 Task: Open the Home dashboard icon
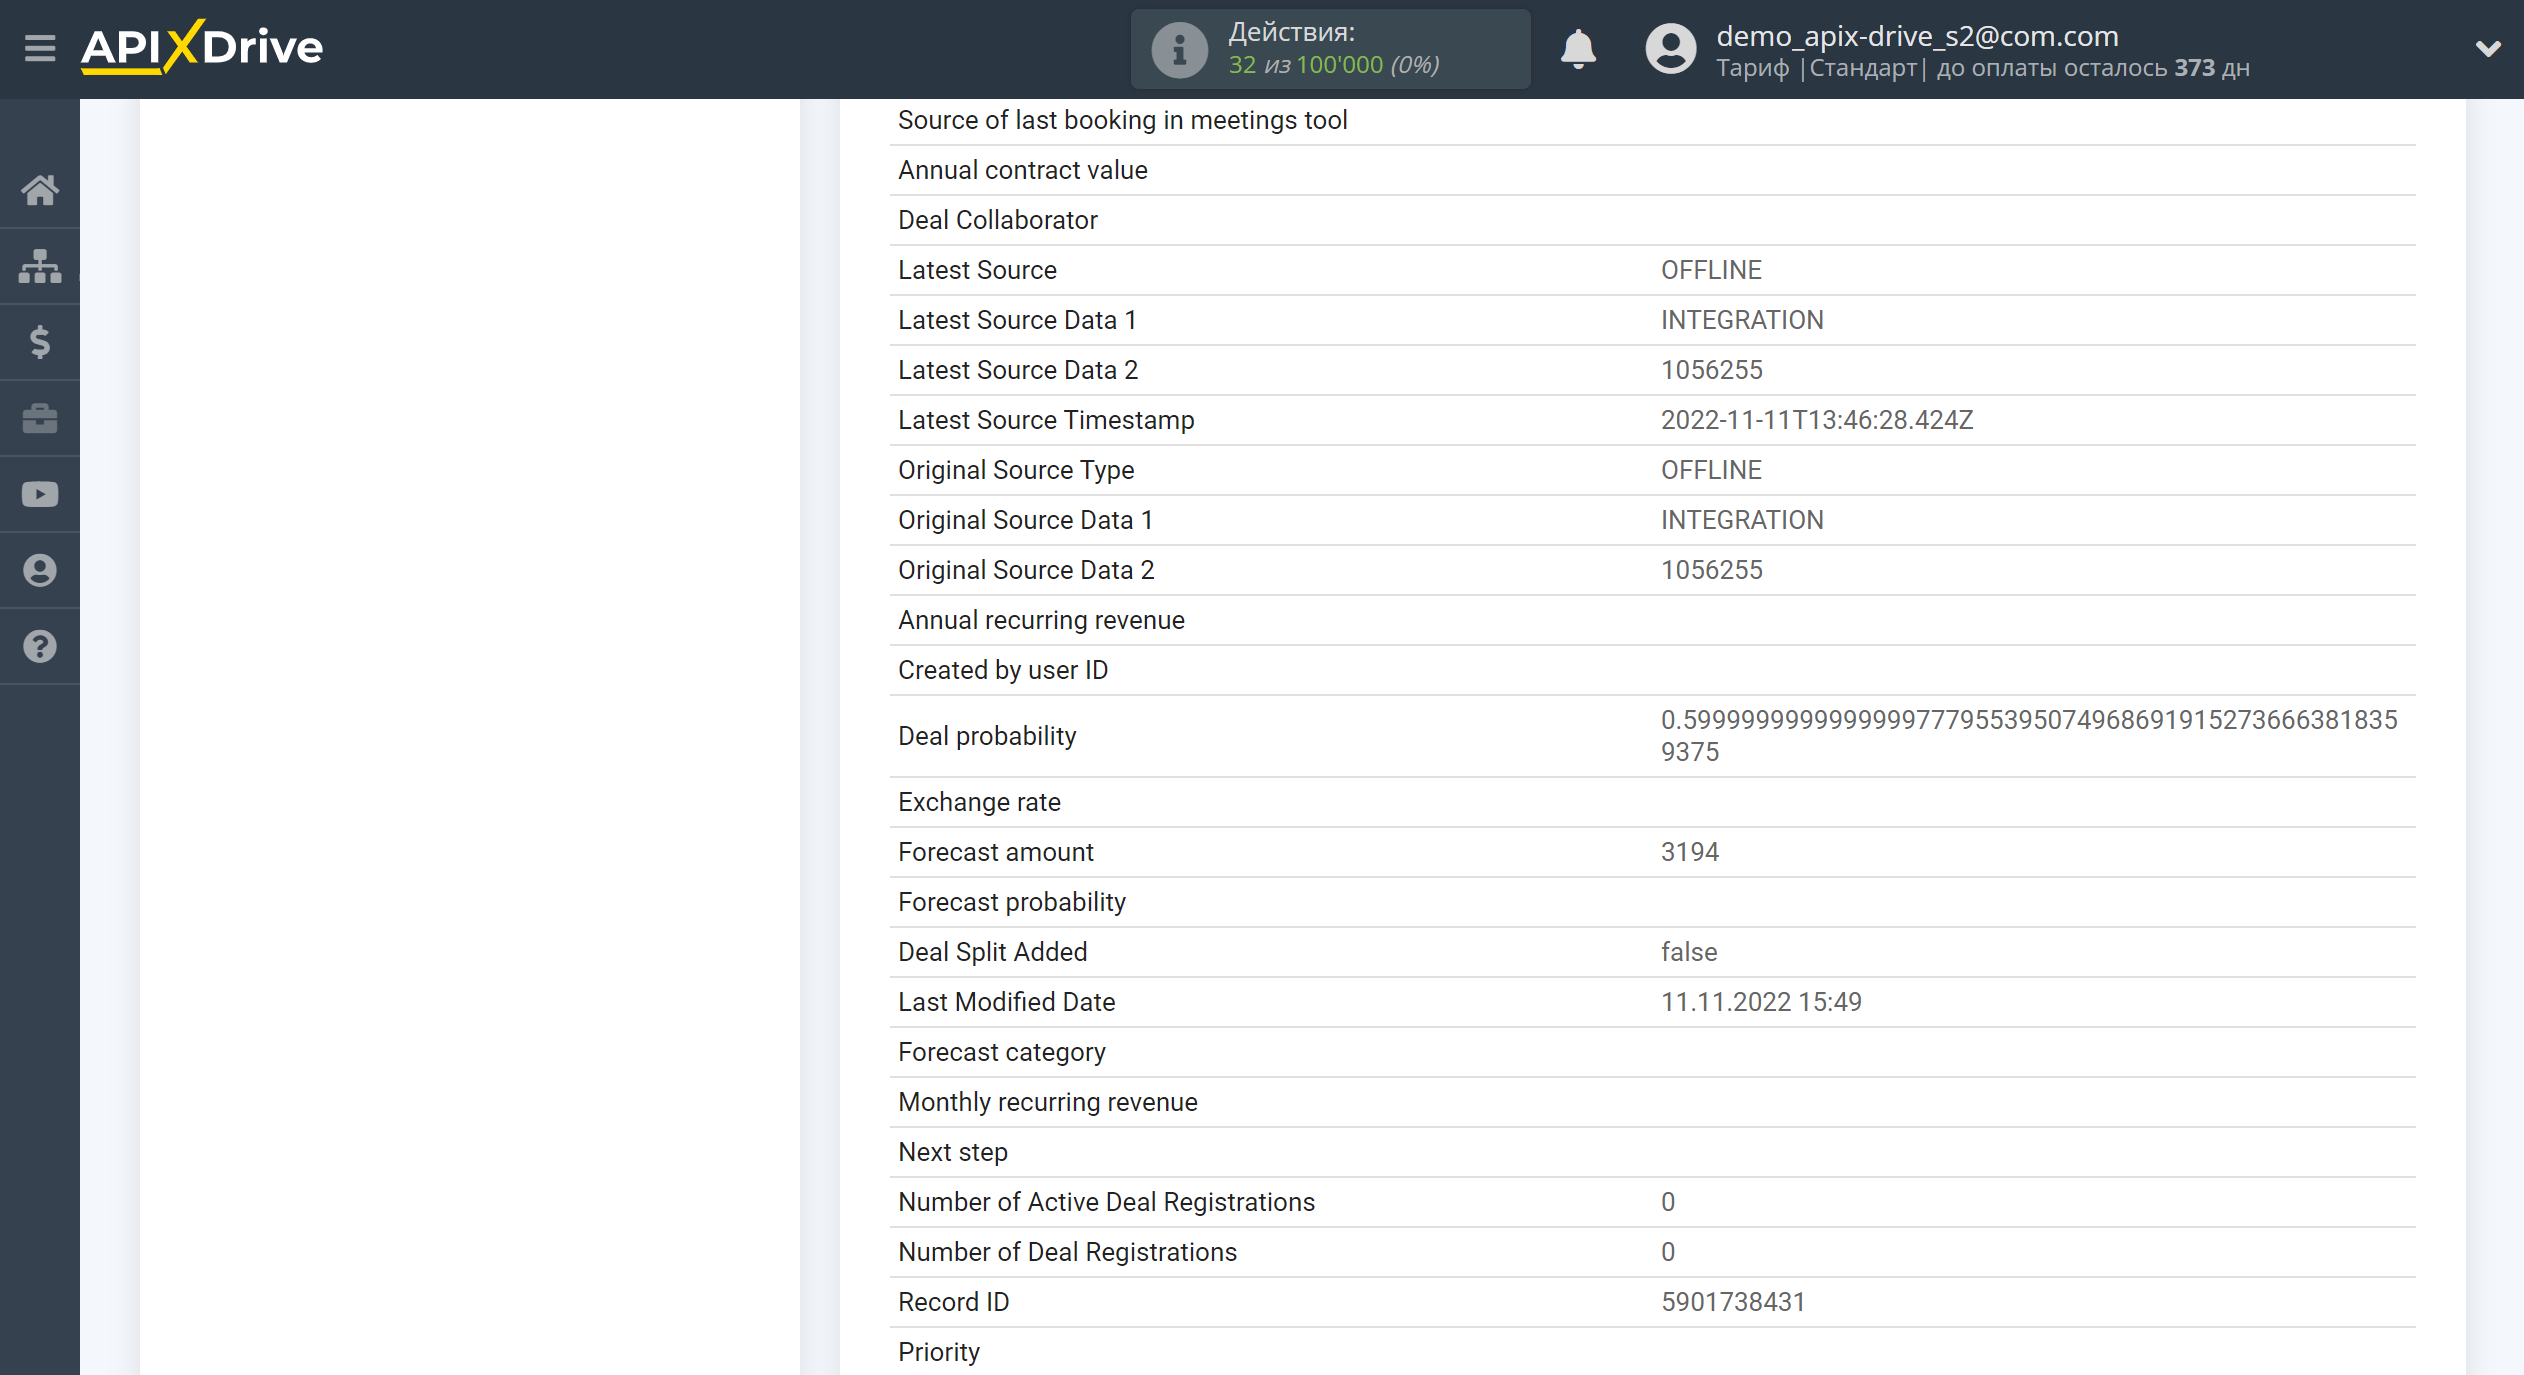[x=40, y=190]
